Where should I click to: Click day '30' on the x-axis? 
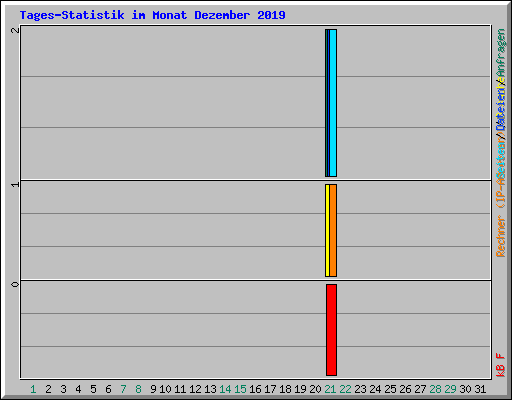click(465, 389)
